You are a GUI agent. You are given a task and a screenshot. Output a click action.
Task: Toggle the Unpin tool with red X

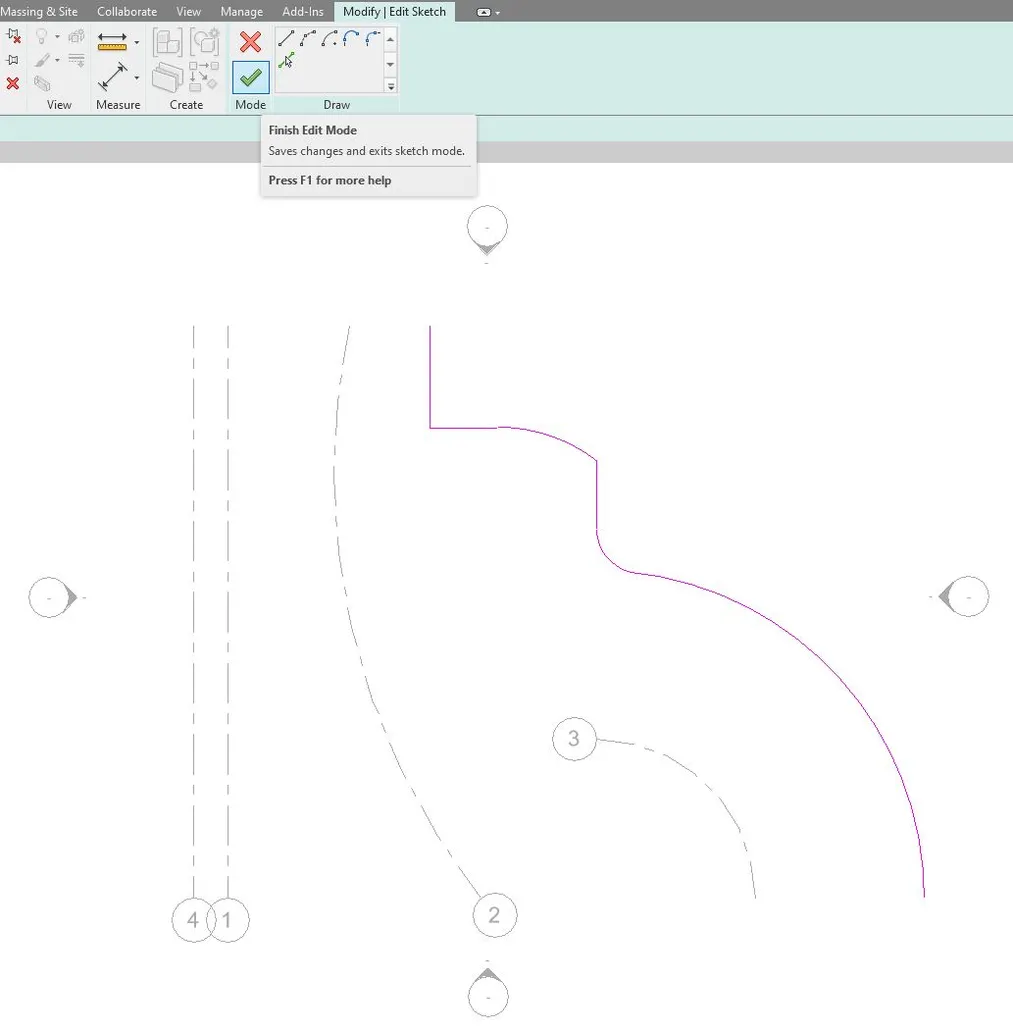tap(14, 36)
